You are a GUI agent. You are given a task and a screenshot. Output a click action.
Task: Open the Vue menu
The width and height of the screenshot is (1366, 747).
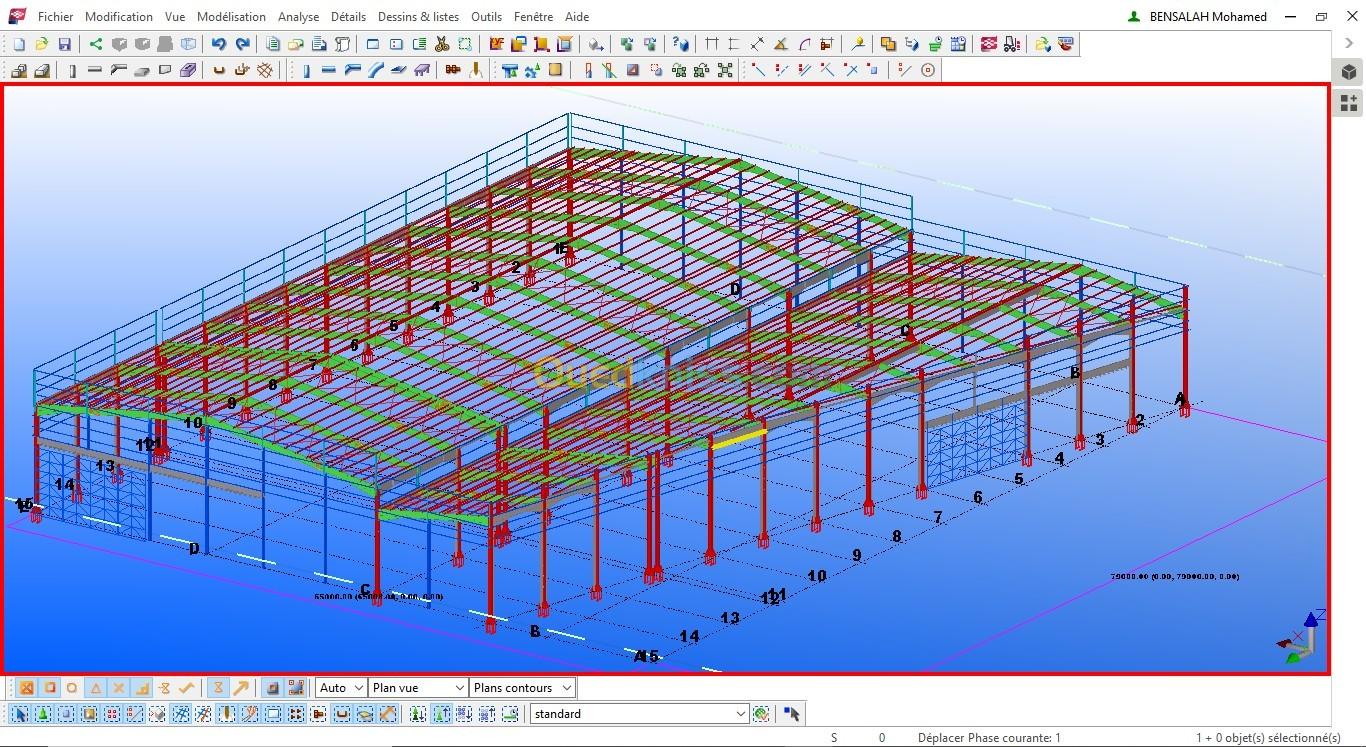click(x=175, y=17)
